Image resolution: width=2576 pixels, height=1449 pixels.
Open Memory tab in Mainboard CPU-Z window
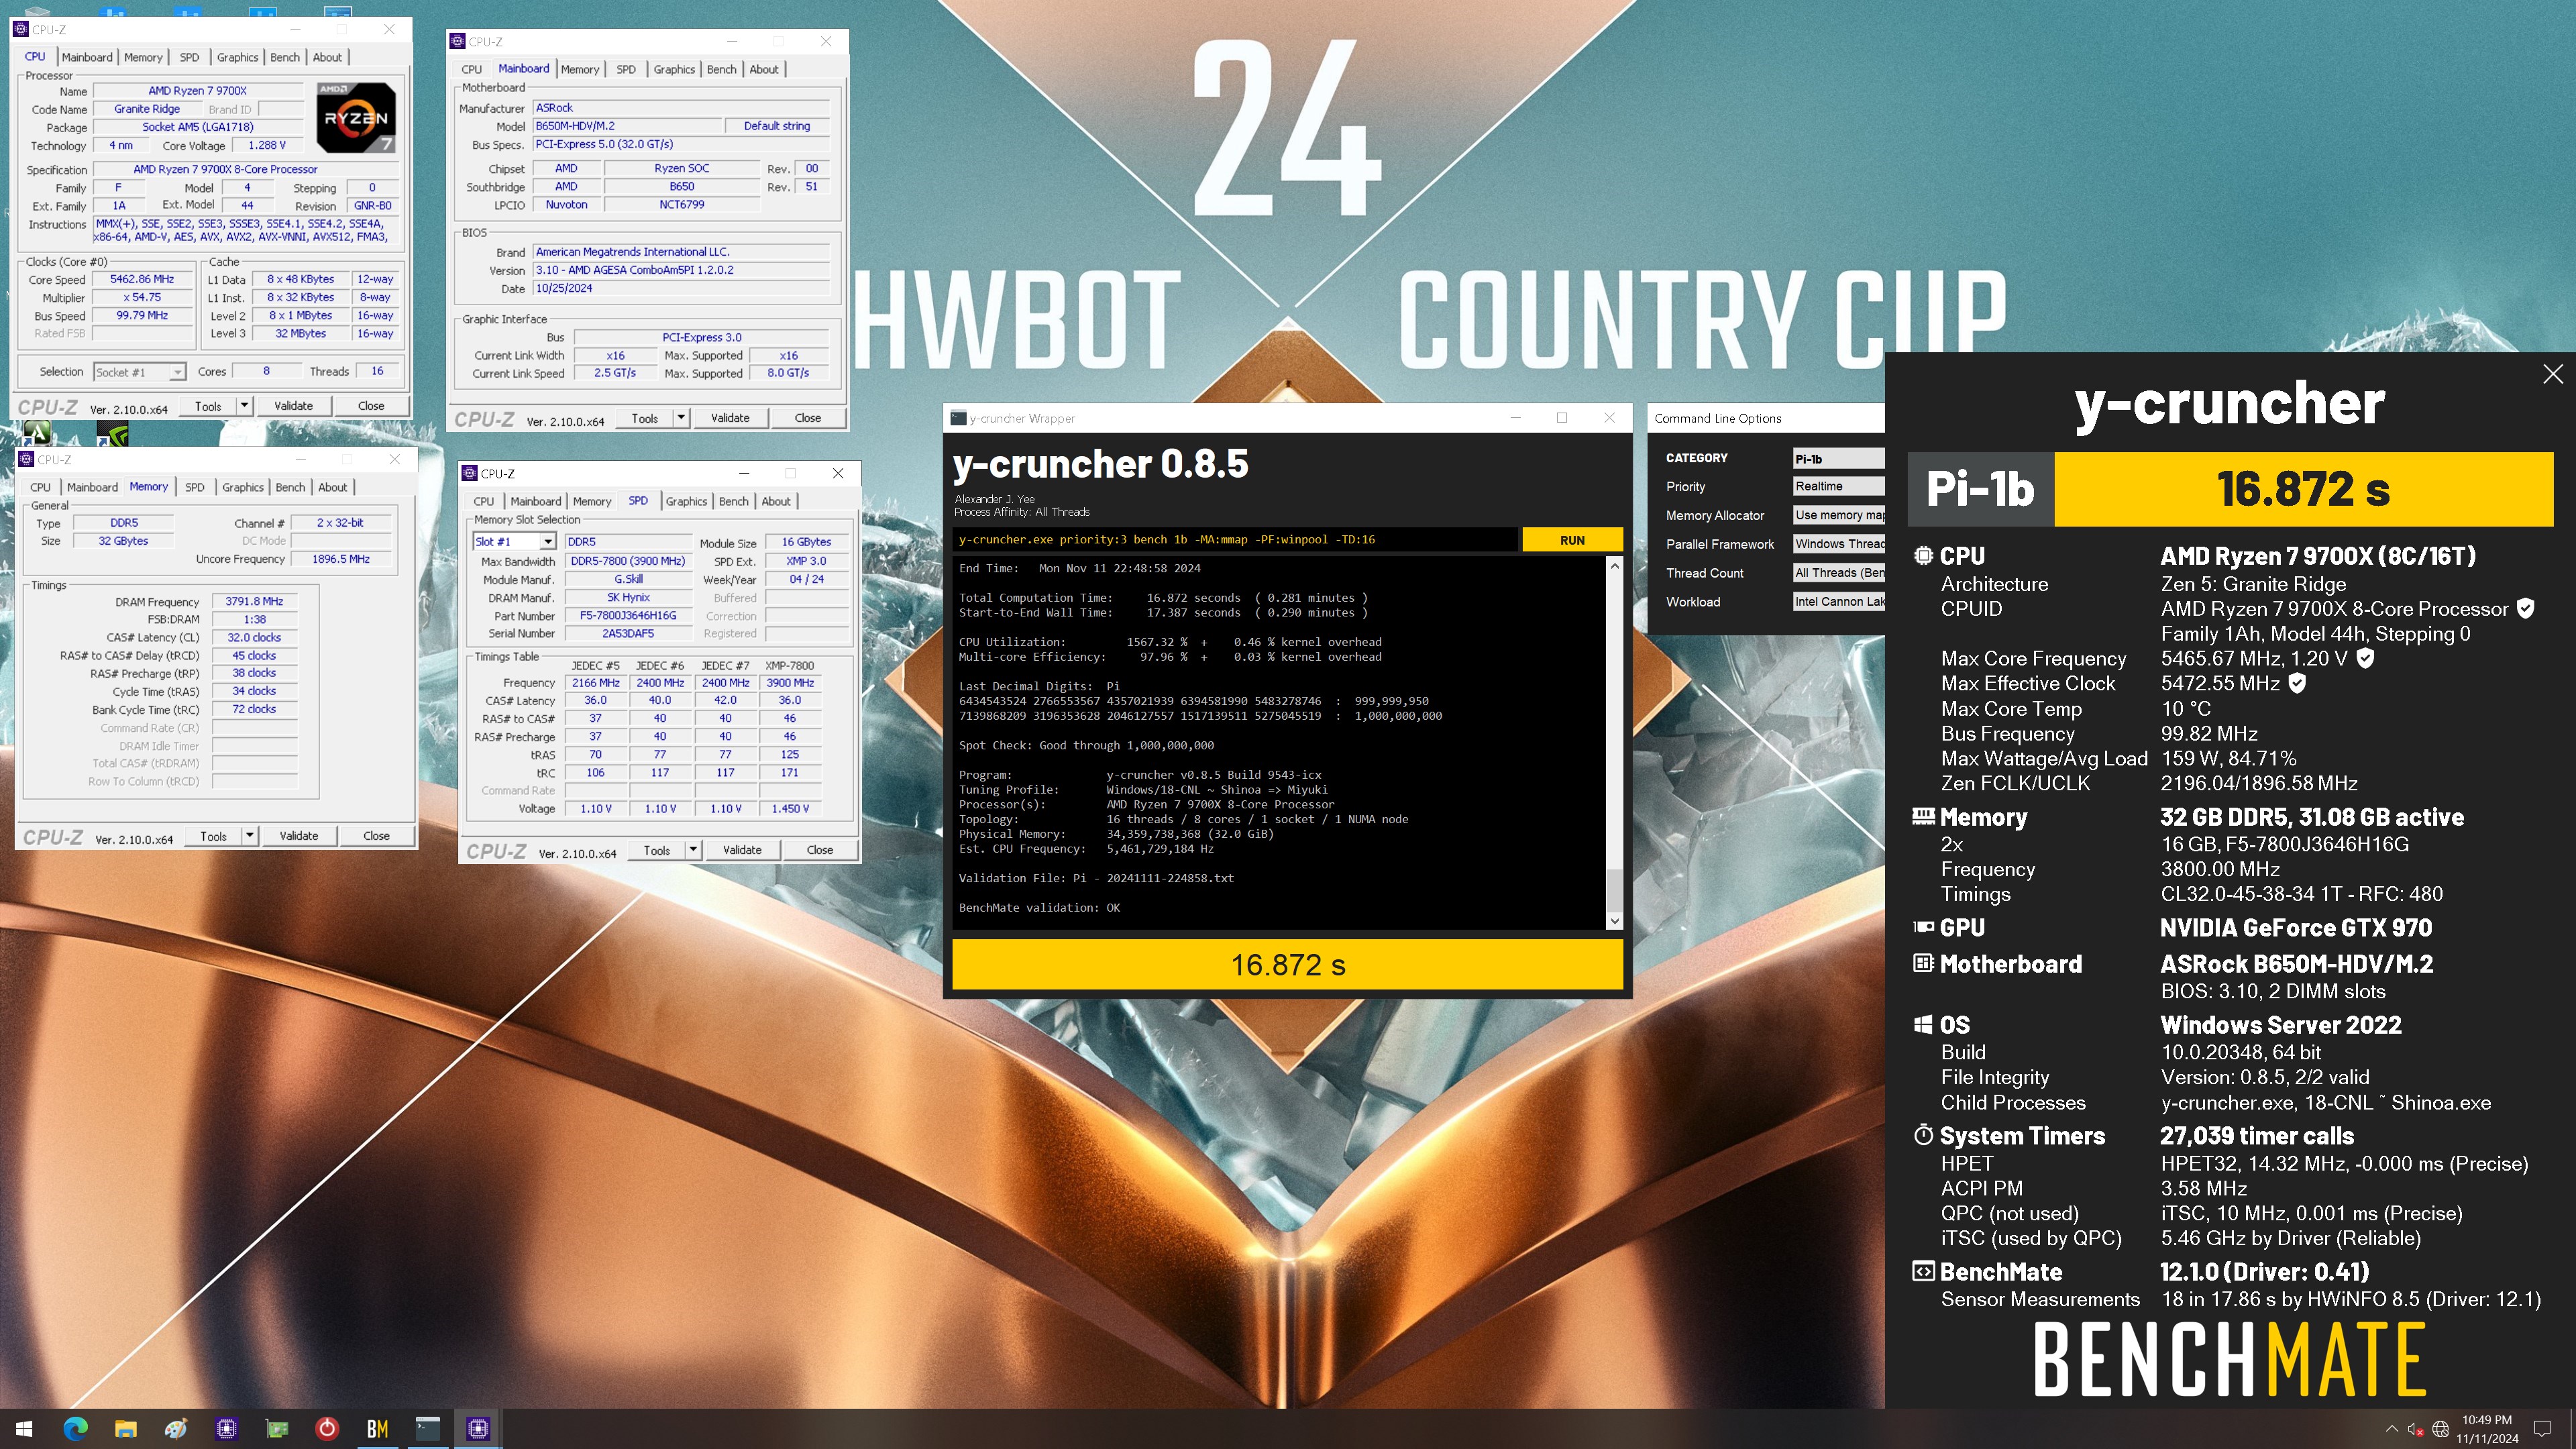click(x=580, y=69)
